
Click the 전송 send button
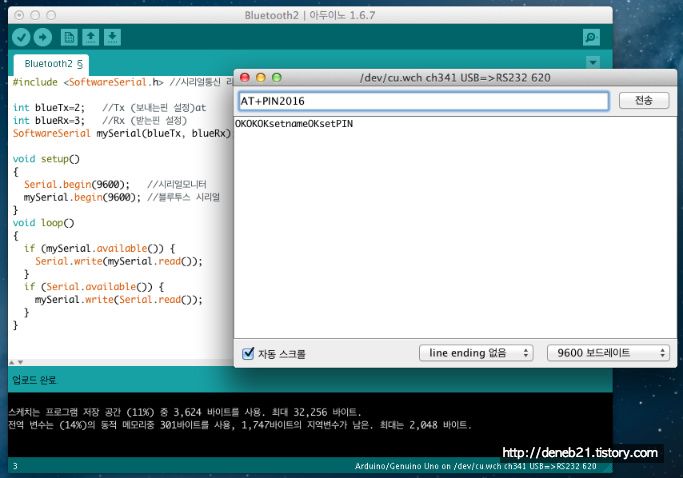tap(644, 101)
